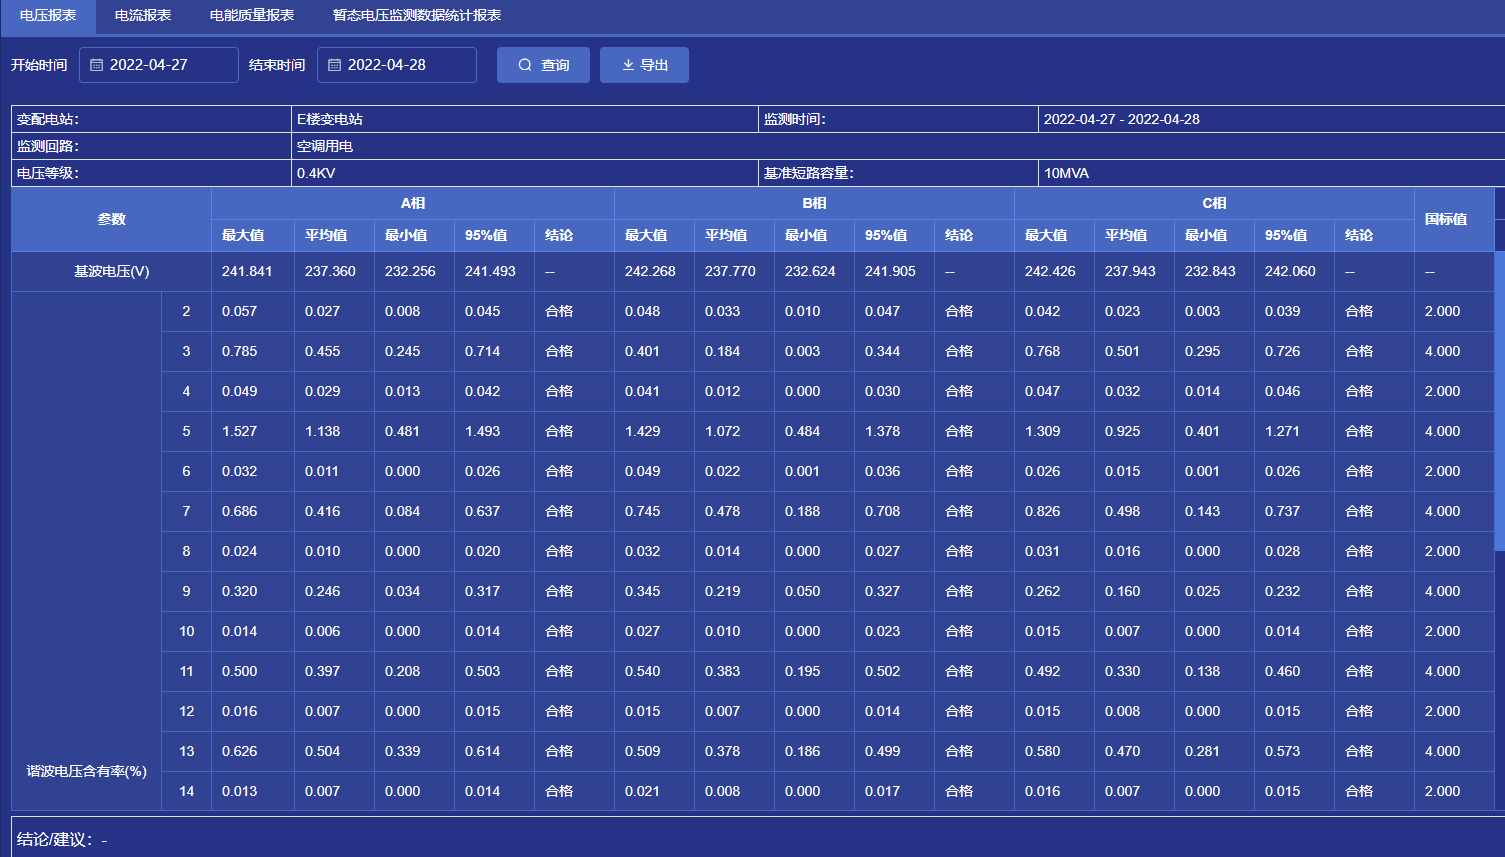This screenshot has height=857, width=1505.
Task: Click the value 0.826 in harmonic 7 row
Action: tap(1043, 511)
